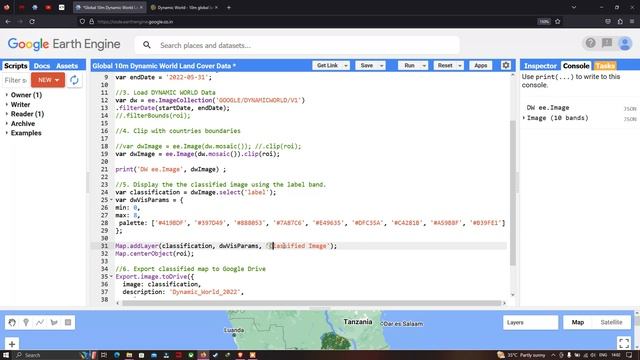View JSON of Image (10 bands) entry
640x360 pixels.
[630, 119]
